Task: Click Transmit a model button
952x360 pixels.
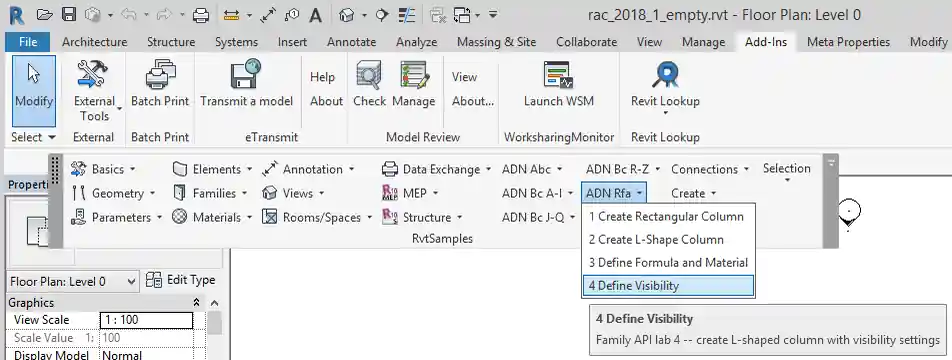Action: pyautogui.click(x=246, y=84)
